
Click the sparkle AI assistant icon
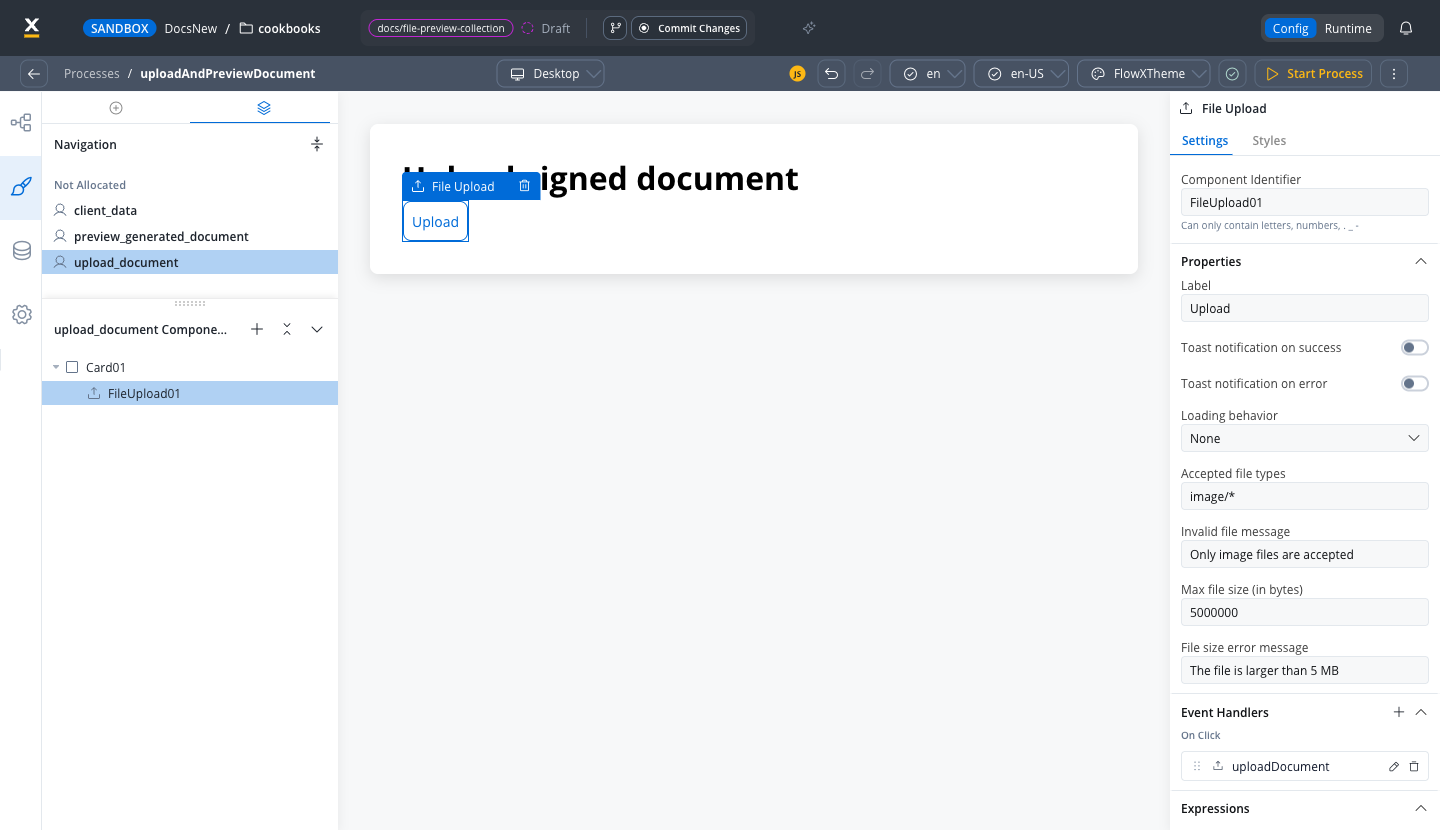pos(809,28)
